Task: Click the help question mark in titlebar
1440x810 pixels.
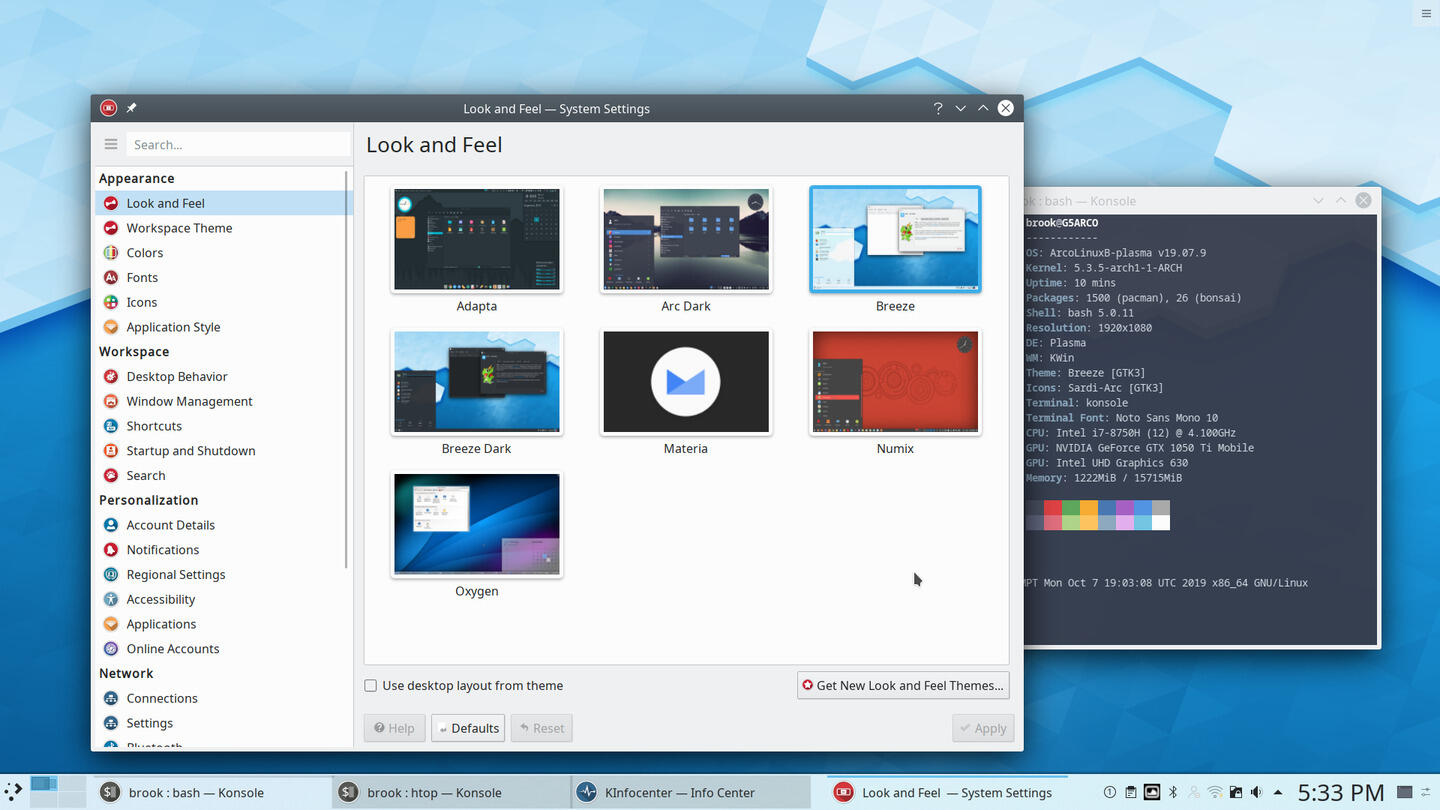Action: coord(937,108)
